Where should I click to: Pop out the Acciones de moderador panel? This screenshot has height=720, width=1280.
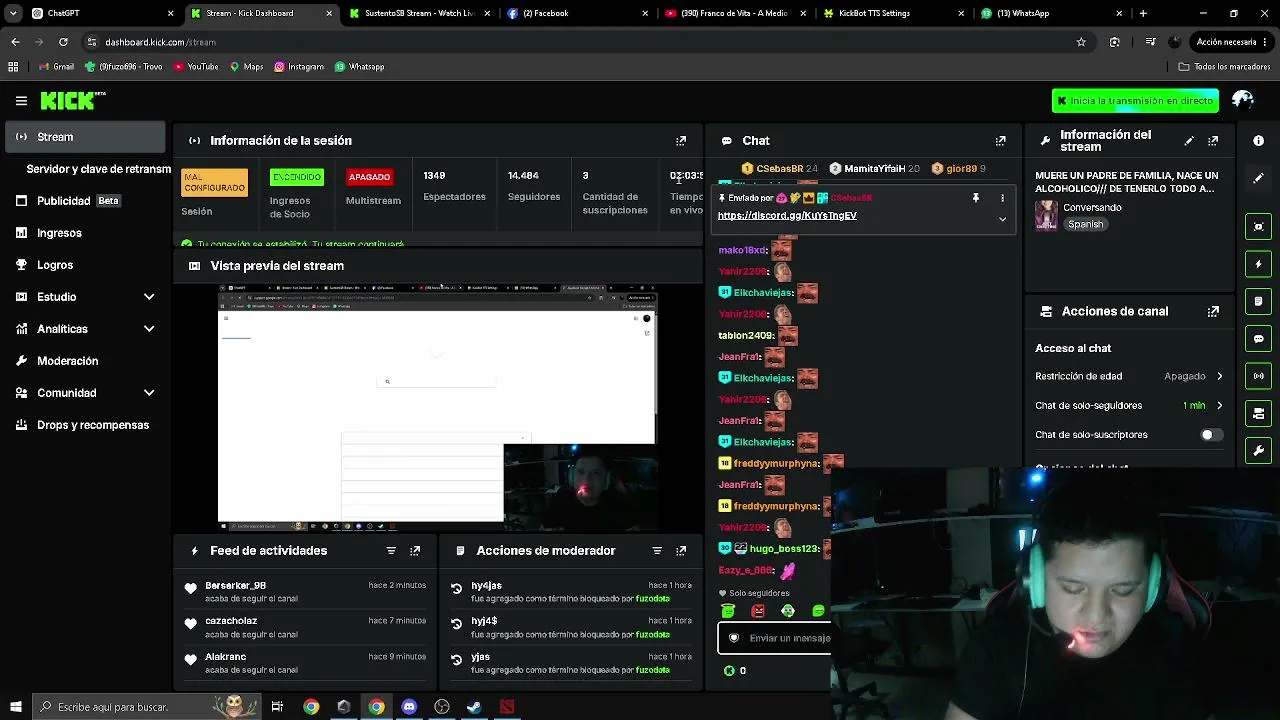pos(681,551)
